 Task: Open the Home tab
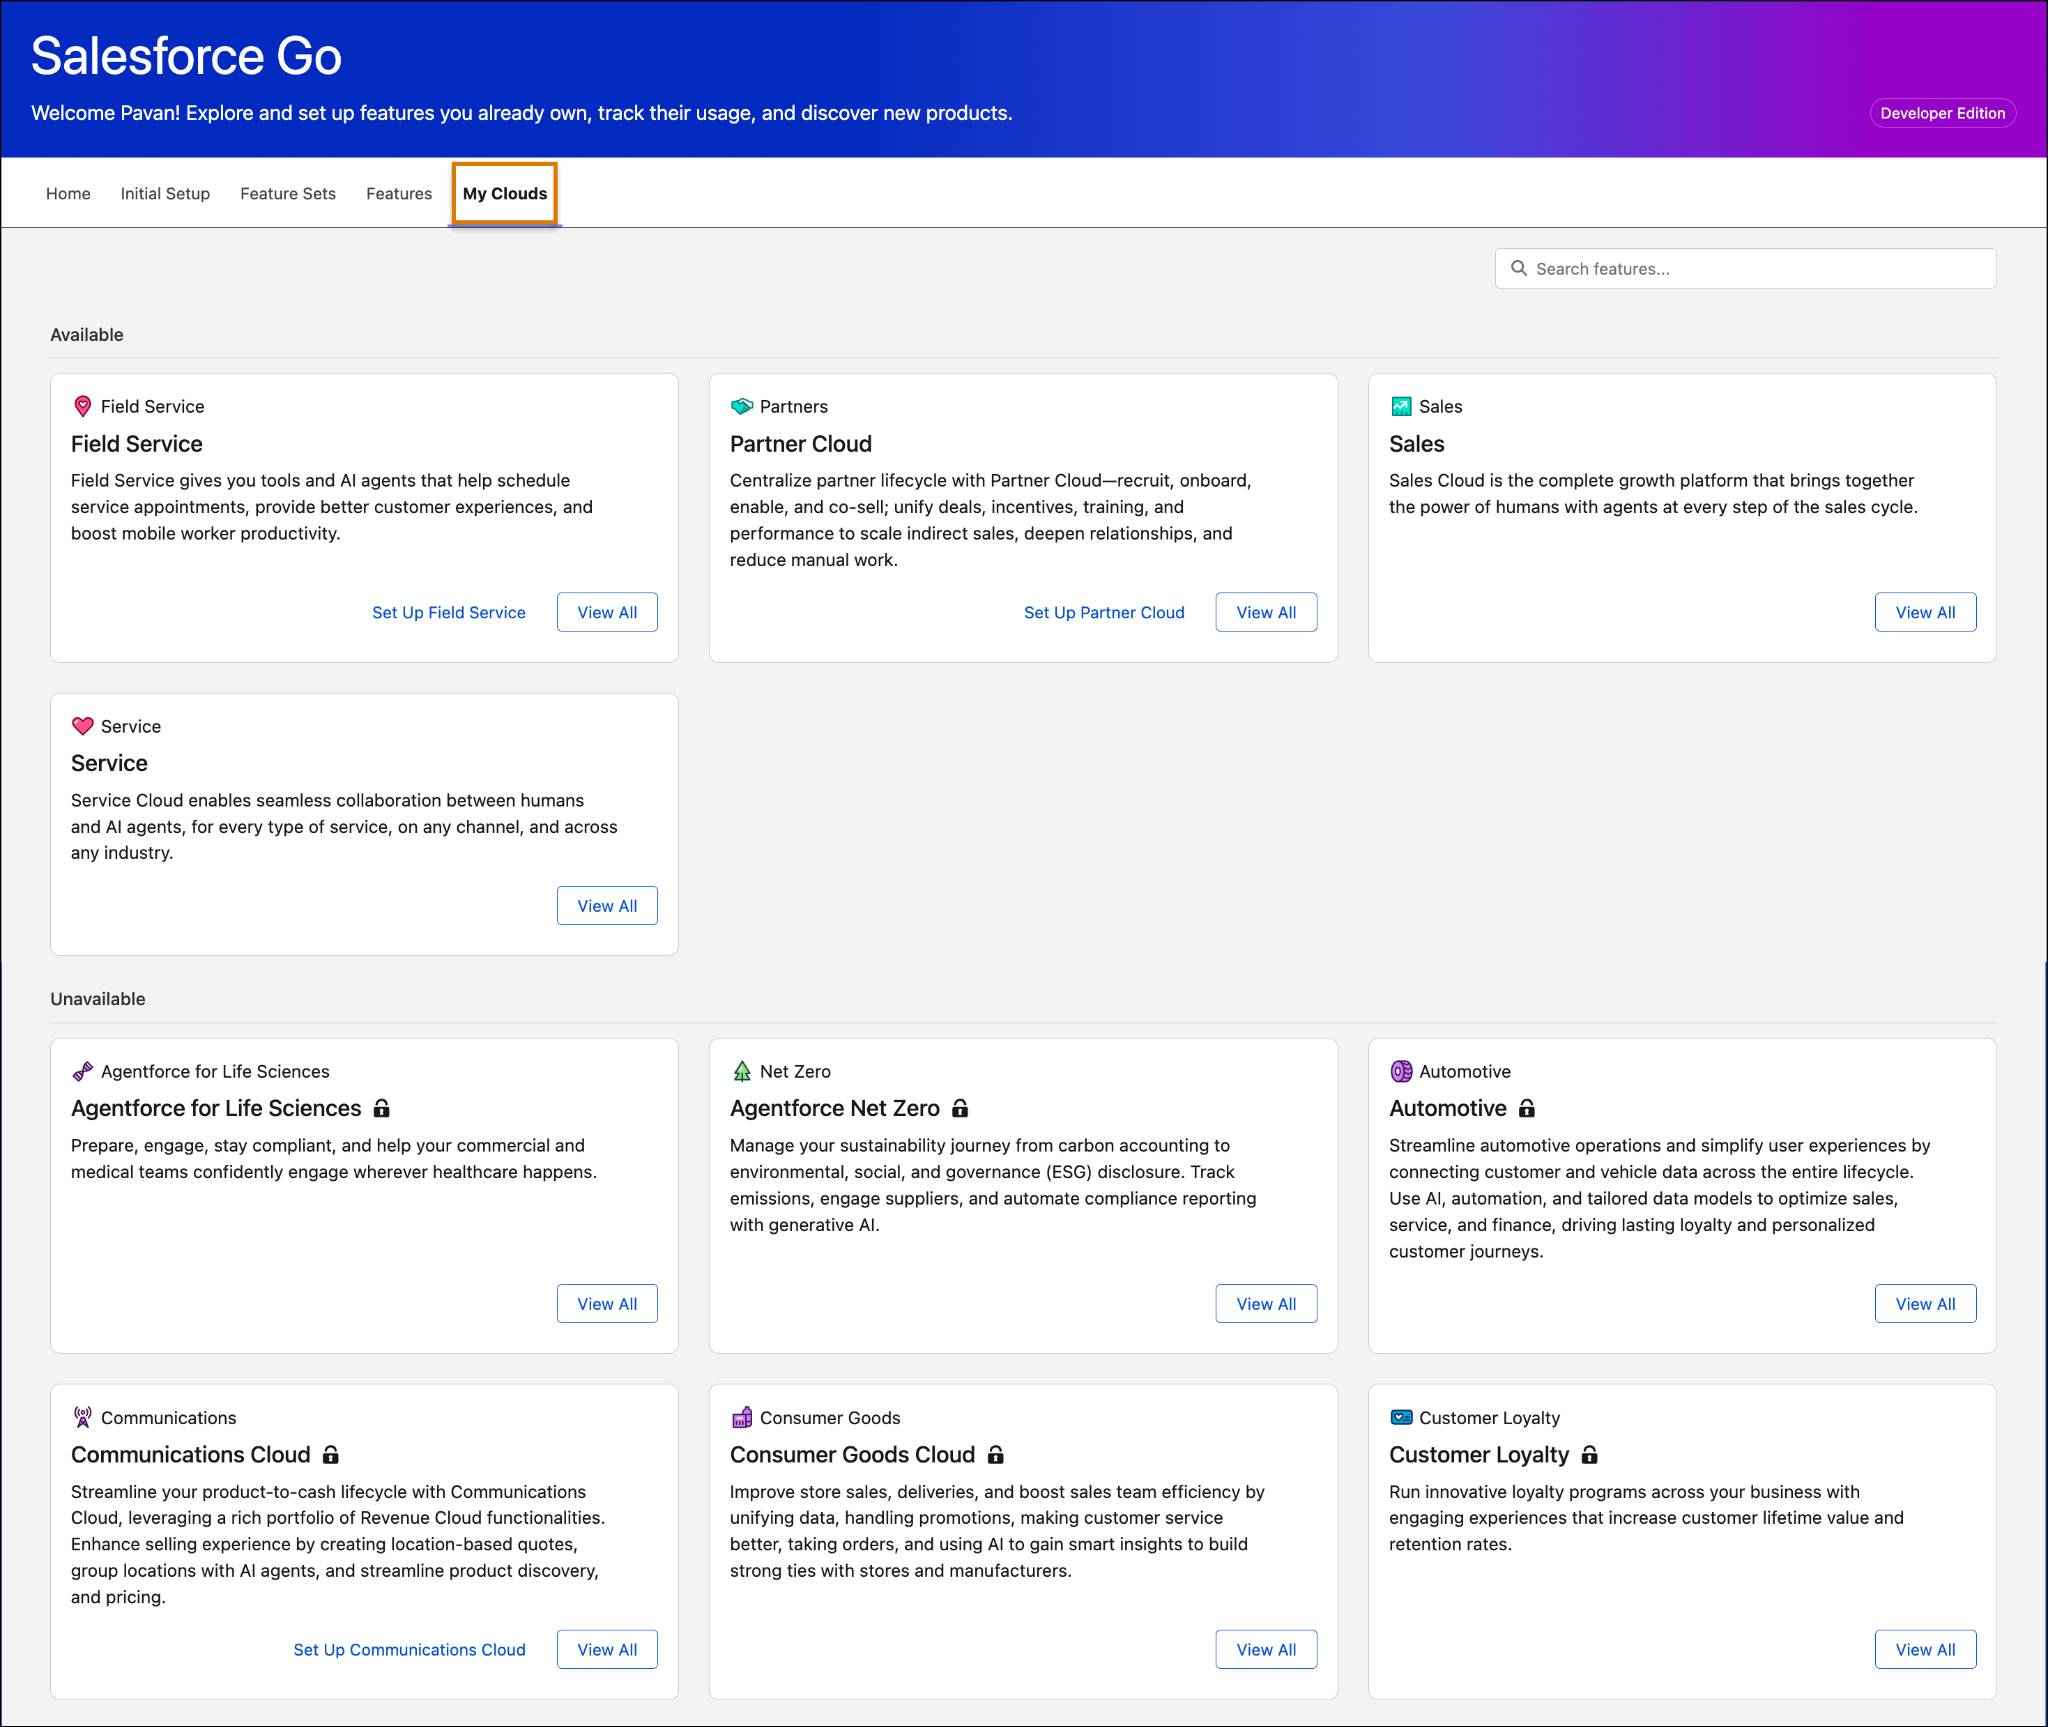tap(68, 193)
